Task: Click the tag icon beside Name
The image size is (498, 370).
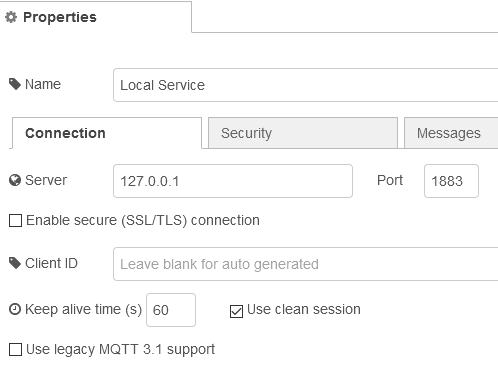Action: pyautogui.click(x=15, y=84)
